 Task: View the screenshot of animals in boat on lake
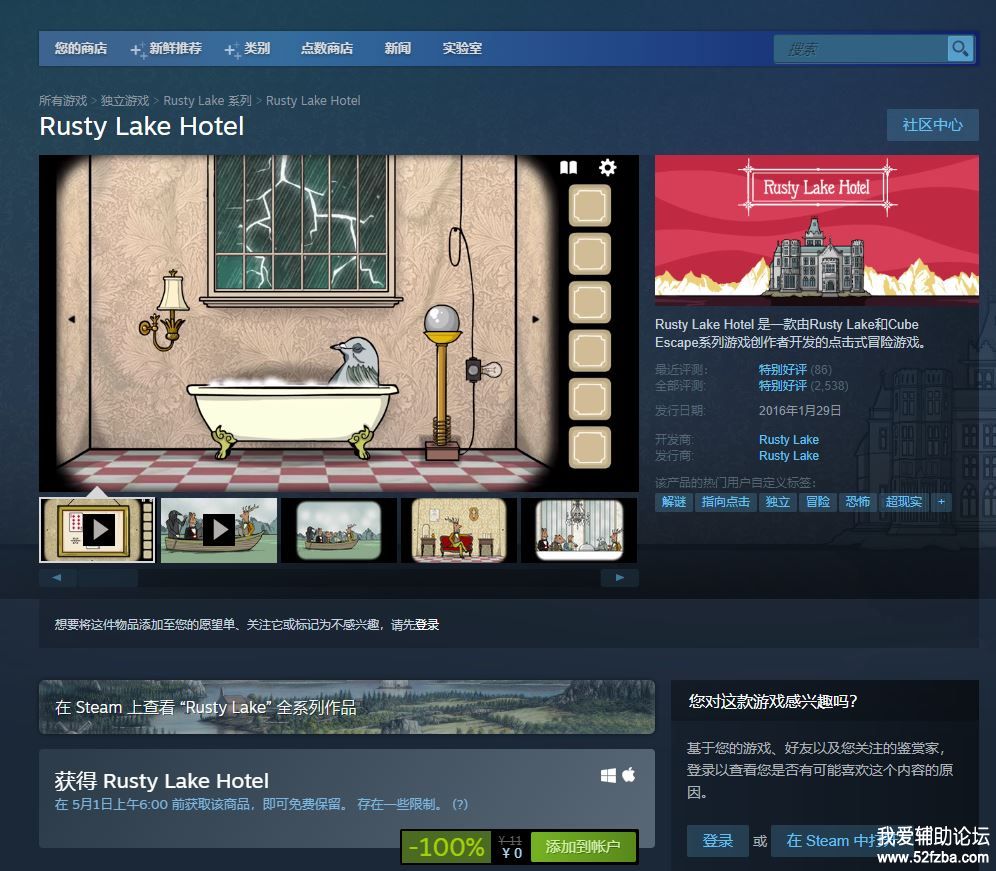click(339, 530)
